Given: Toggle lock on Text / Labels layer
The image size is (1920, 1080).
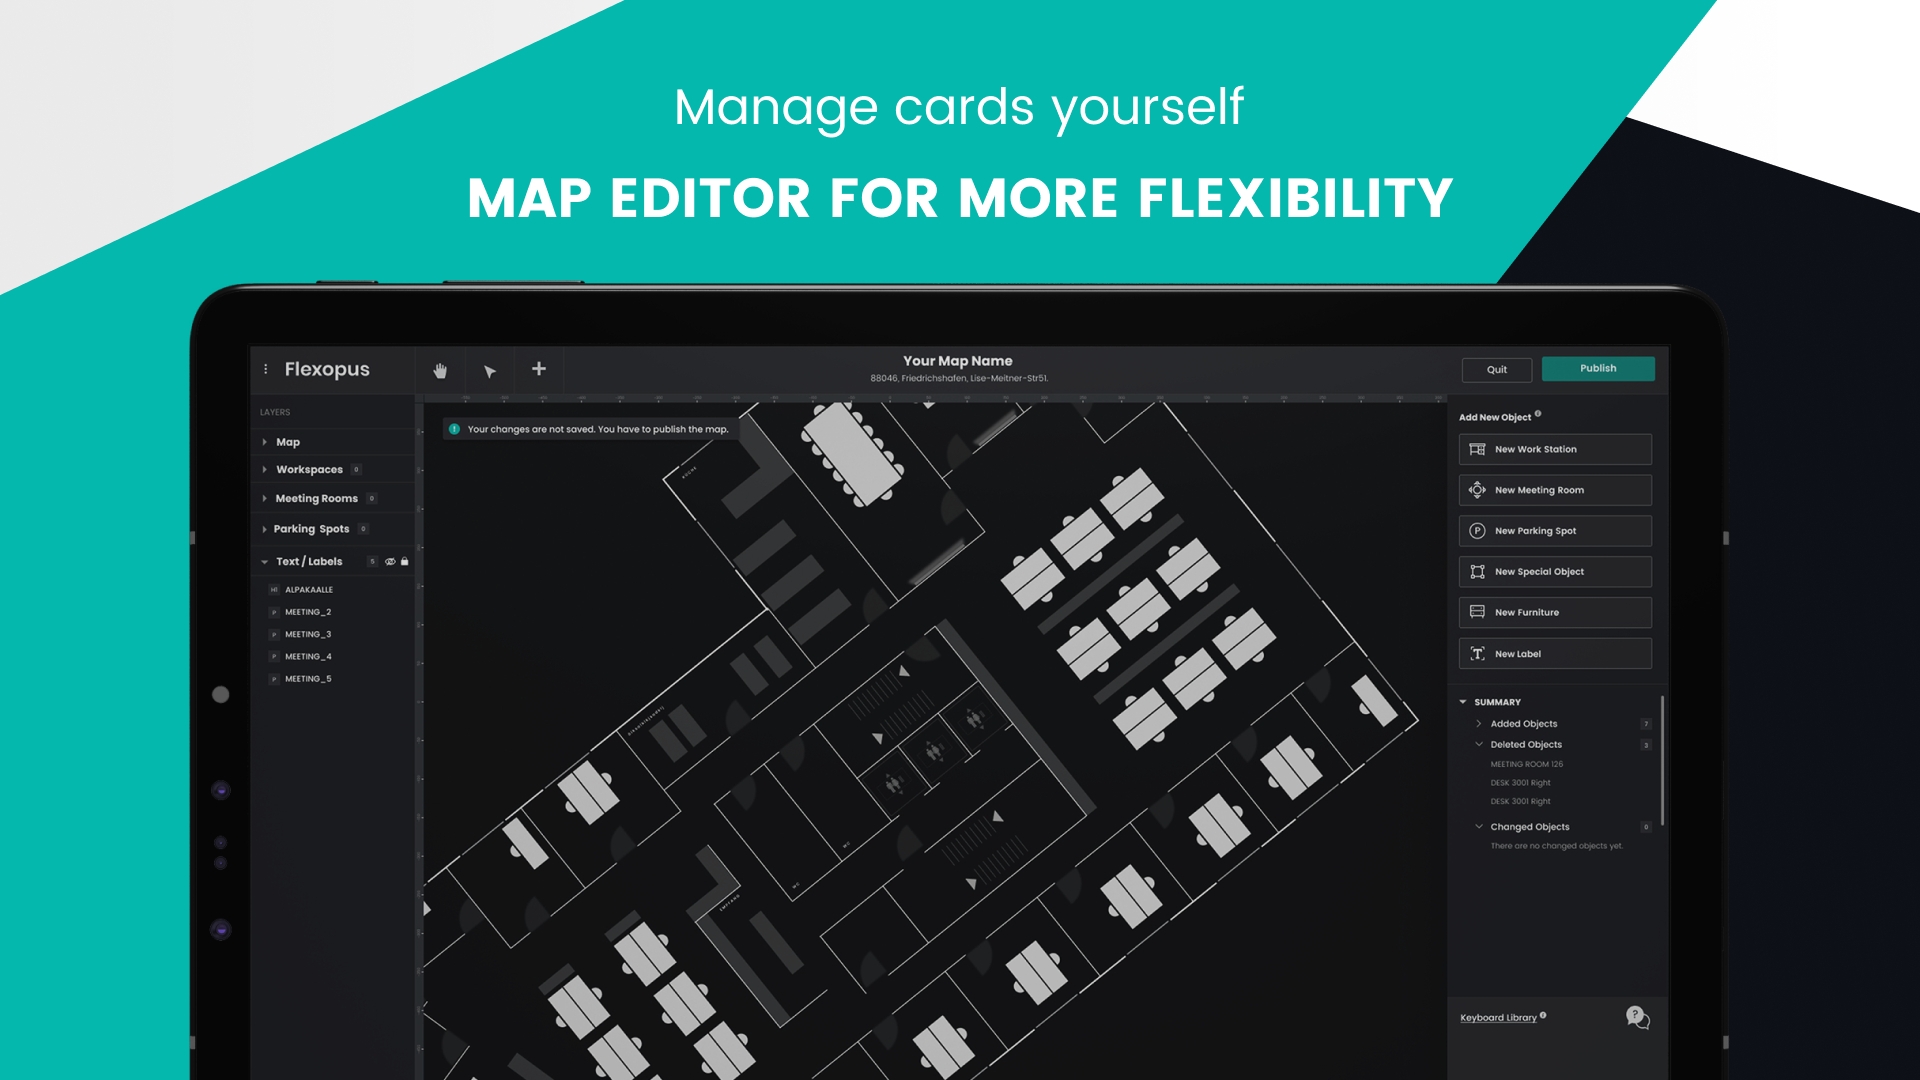Looking at the screenshot, I should (405, 562).
